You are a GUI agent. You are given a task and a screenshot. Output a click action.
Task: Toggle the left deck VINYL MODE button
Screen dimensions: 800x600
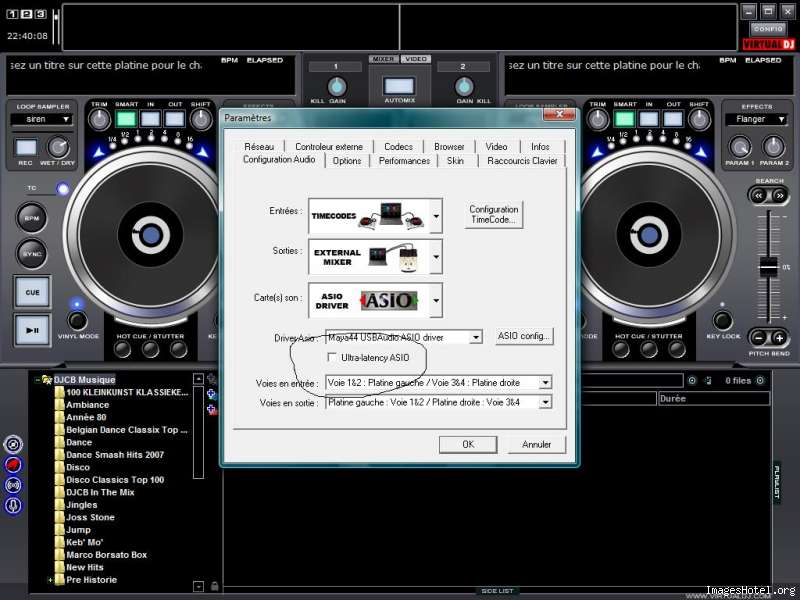[x=77, y=320]
